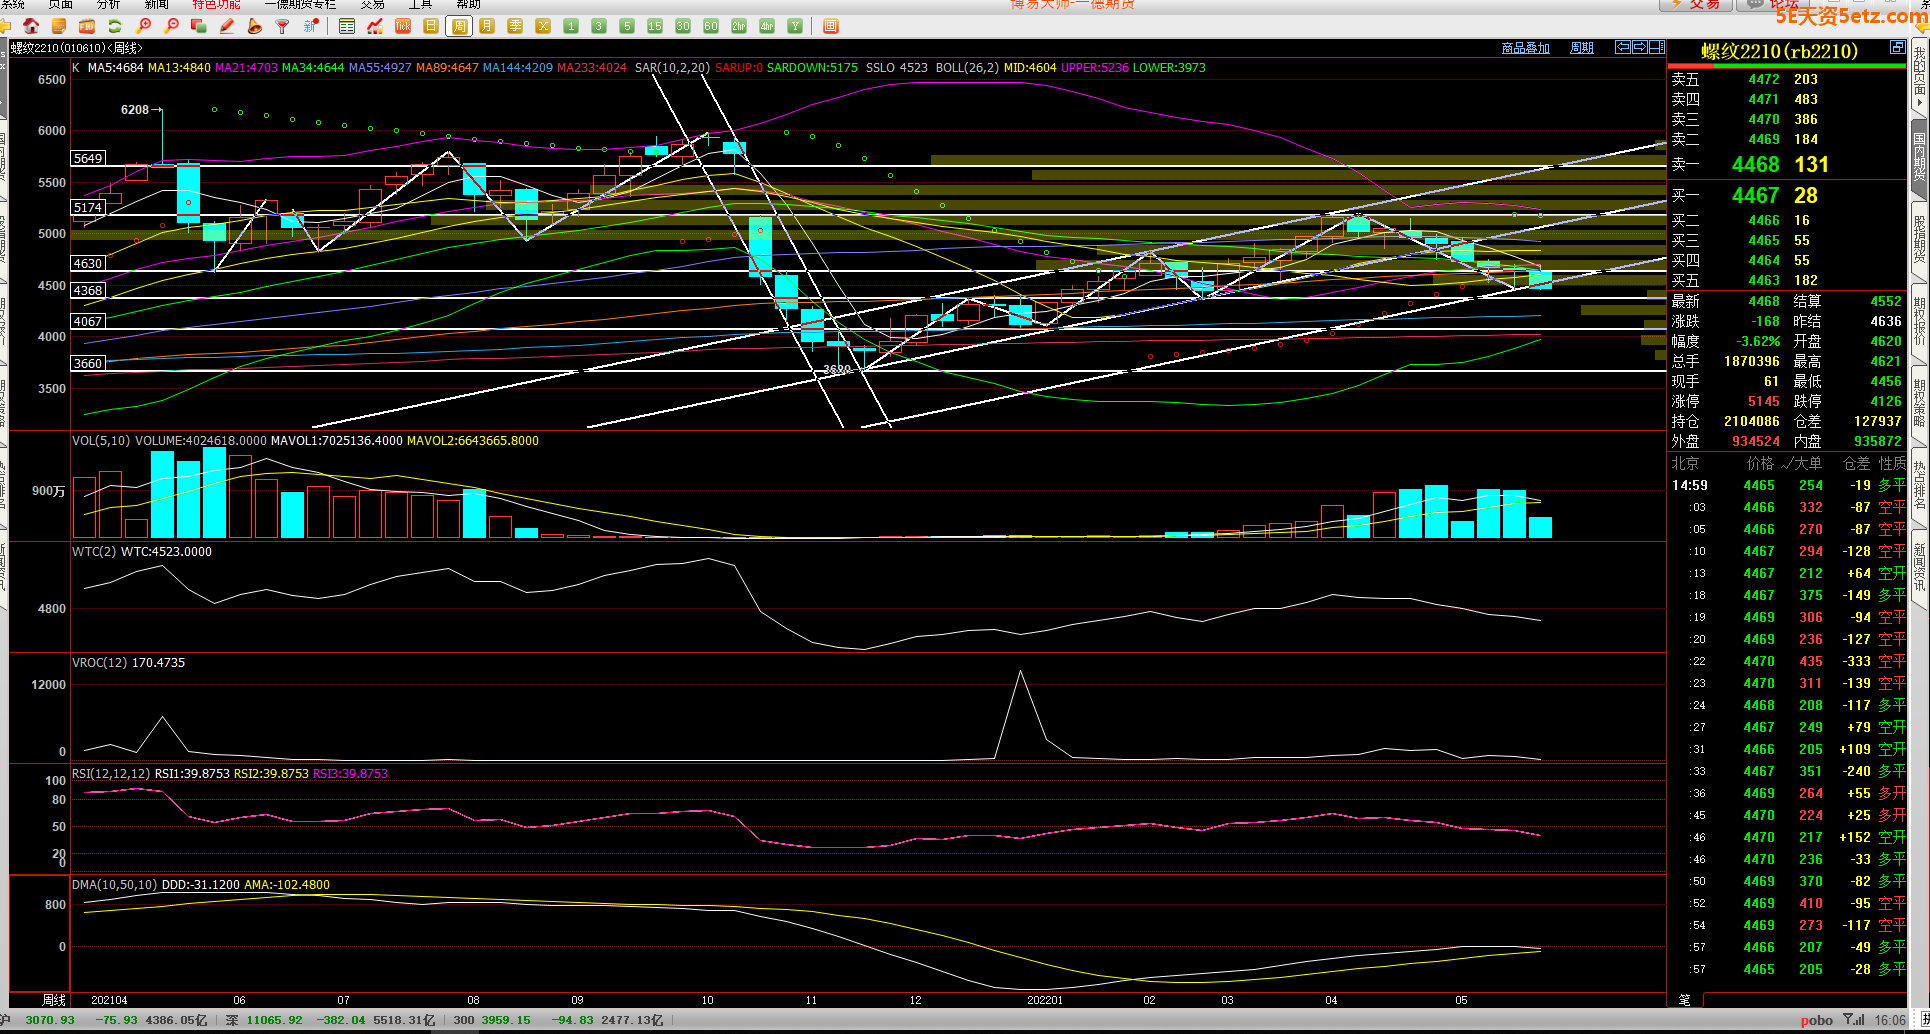This screenshot has height=1034, width=1930.
Task: Open the 特色功能 menu
Action: pyautogui.click(x=216, y=5)
